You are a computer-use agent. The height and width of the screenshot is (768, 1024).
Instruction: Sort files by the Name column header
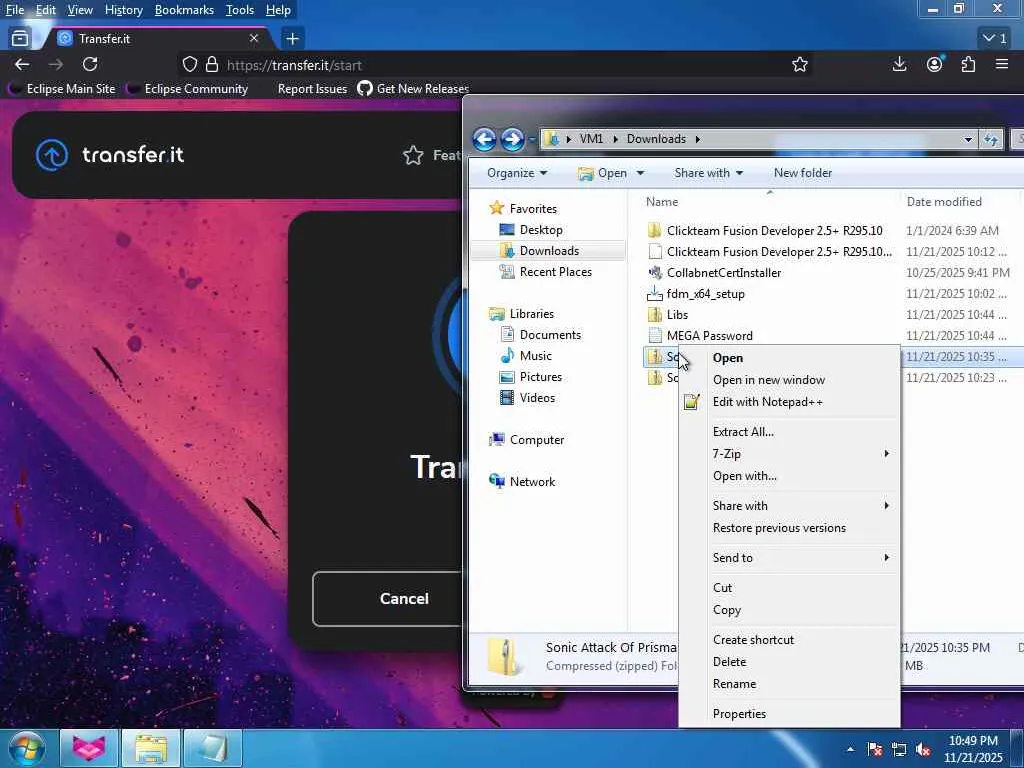pyautogui.click(x=662, y=202)
